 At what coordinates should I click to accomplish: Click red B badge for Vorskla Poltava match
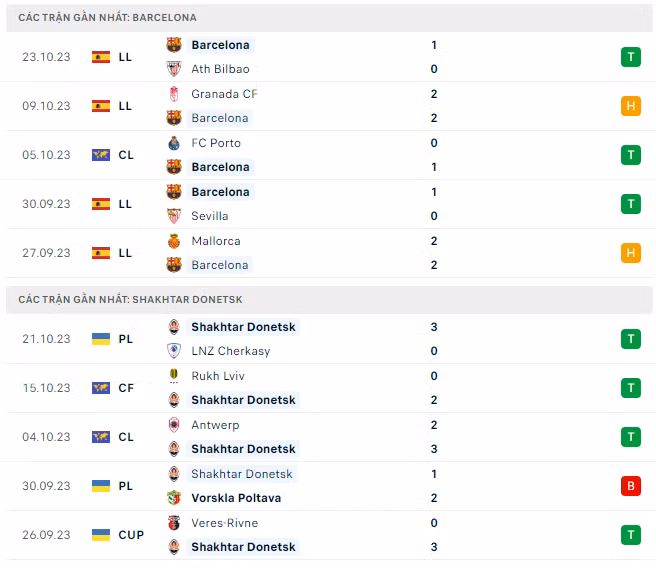point(631,486)
